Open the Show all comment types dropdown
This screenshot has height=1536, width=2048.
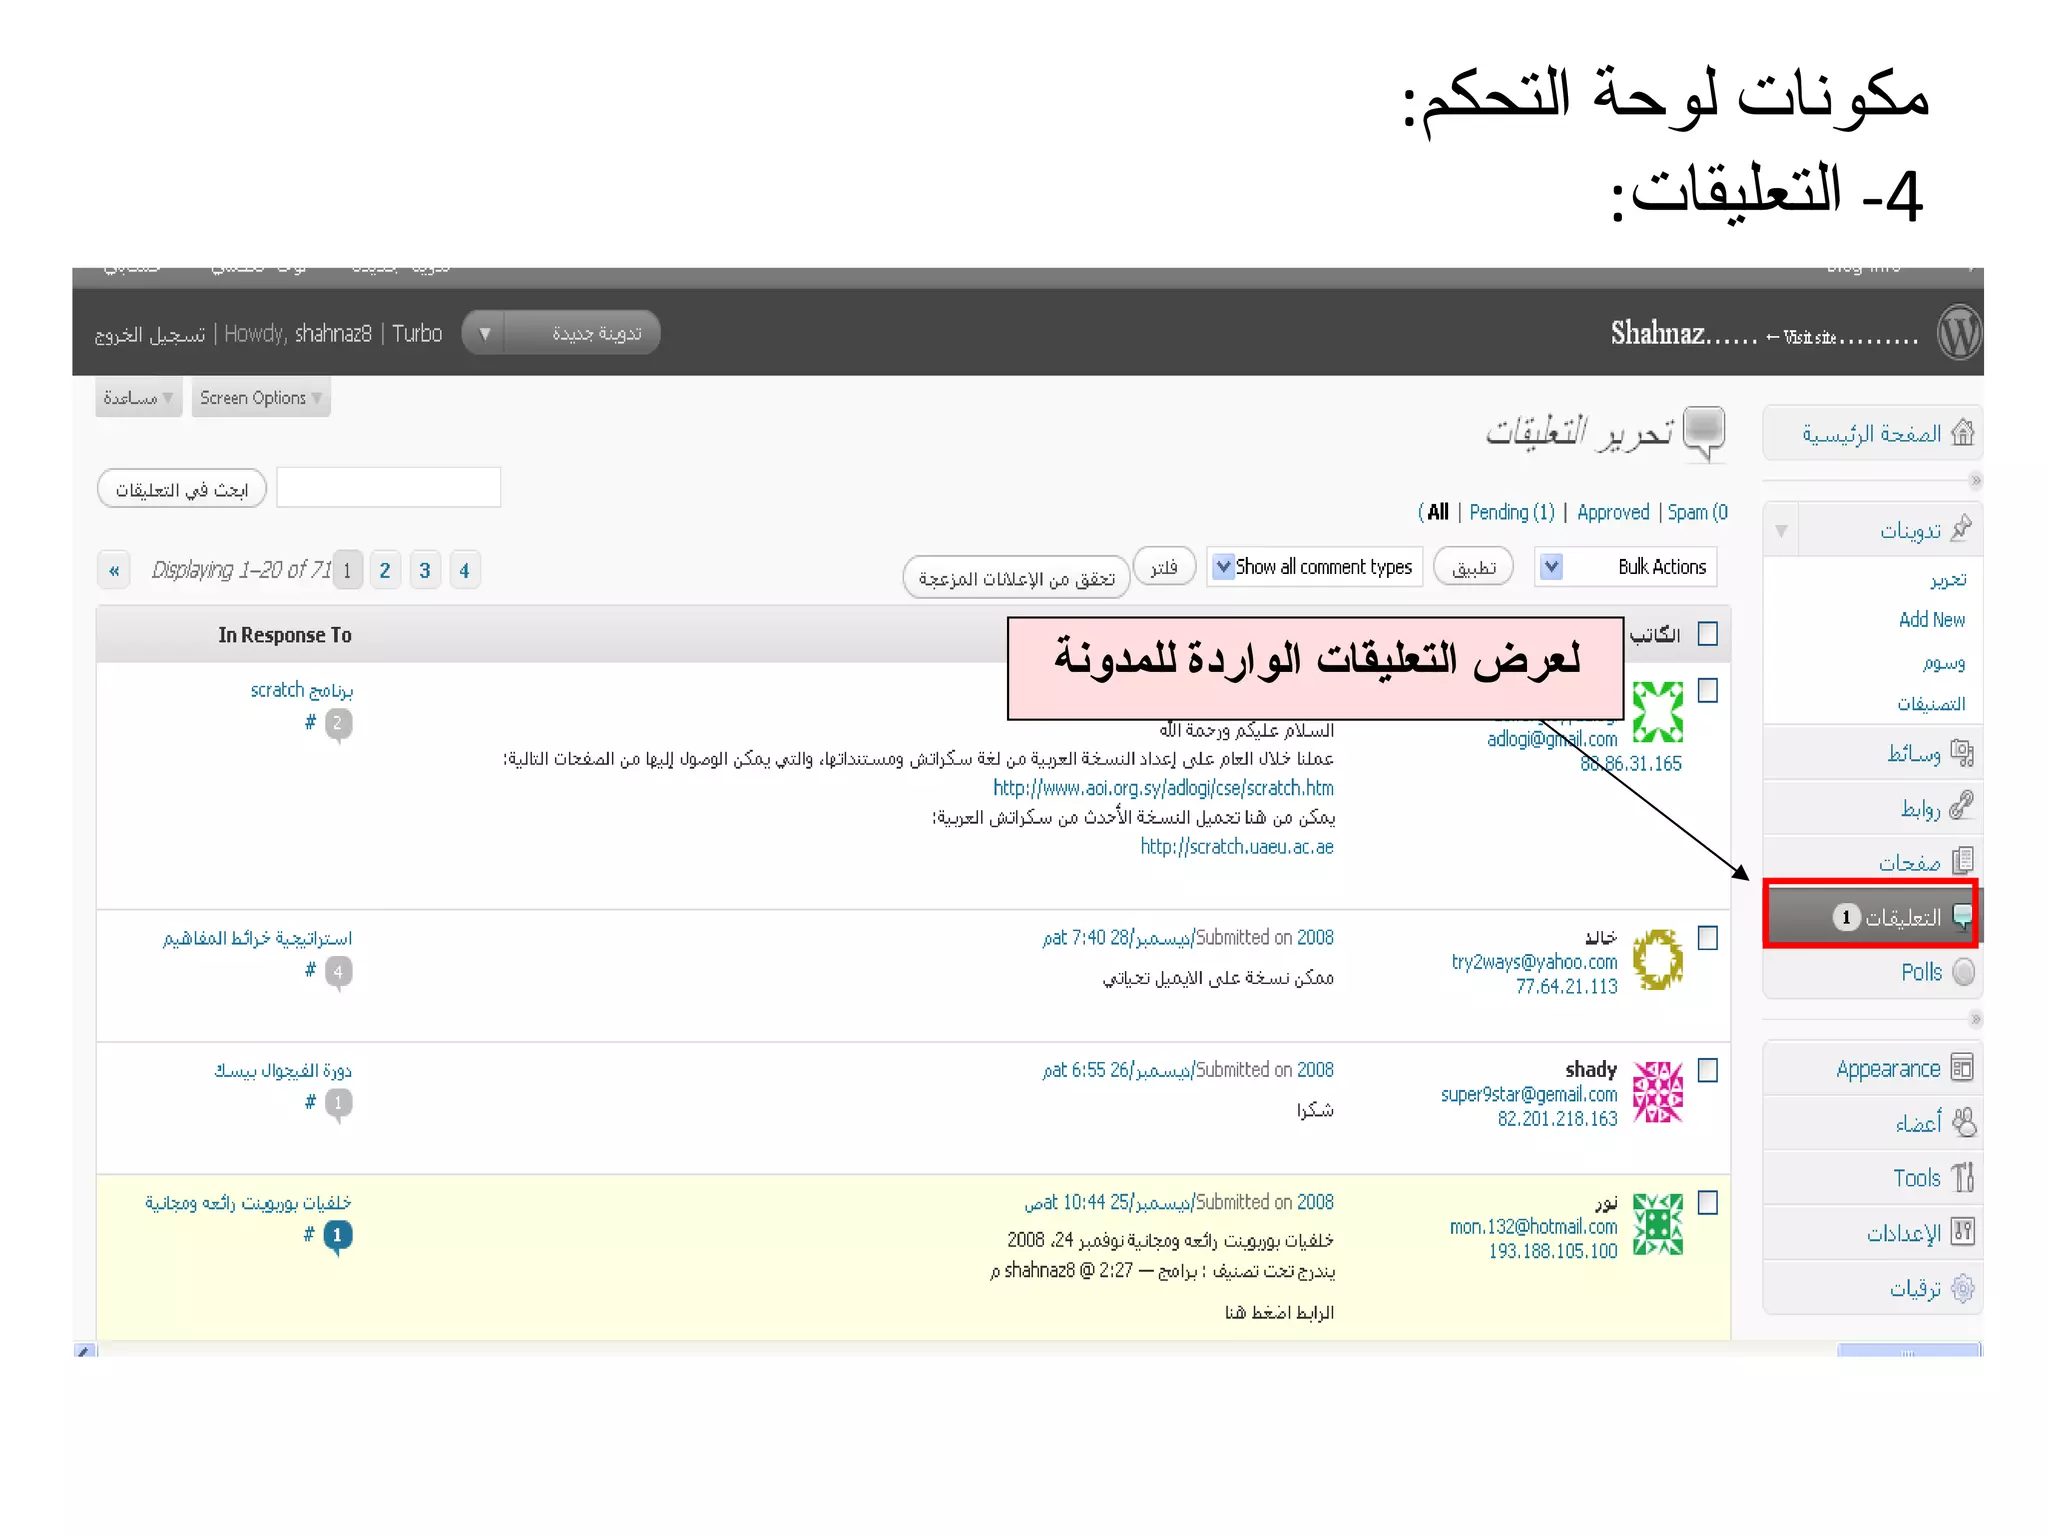click(x=1314, y=567)
